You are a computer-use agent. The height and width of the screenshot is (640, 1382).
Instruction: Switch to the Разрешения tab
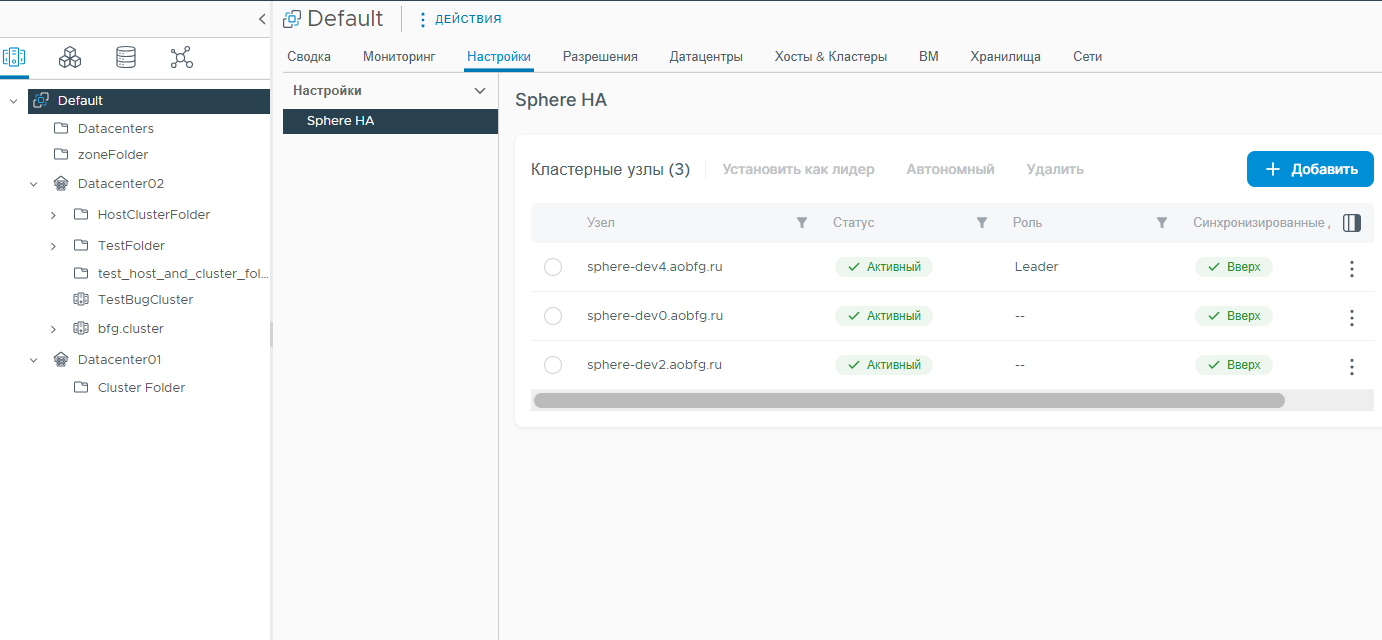(600, 57)
